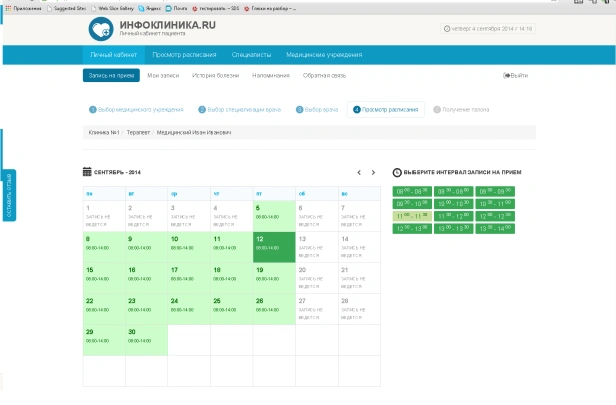
Task: Go to next month with right arrow
Action: pyautogui.click(x=373, y=173)
